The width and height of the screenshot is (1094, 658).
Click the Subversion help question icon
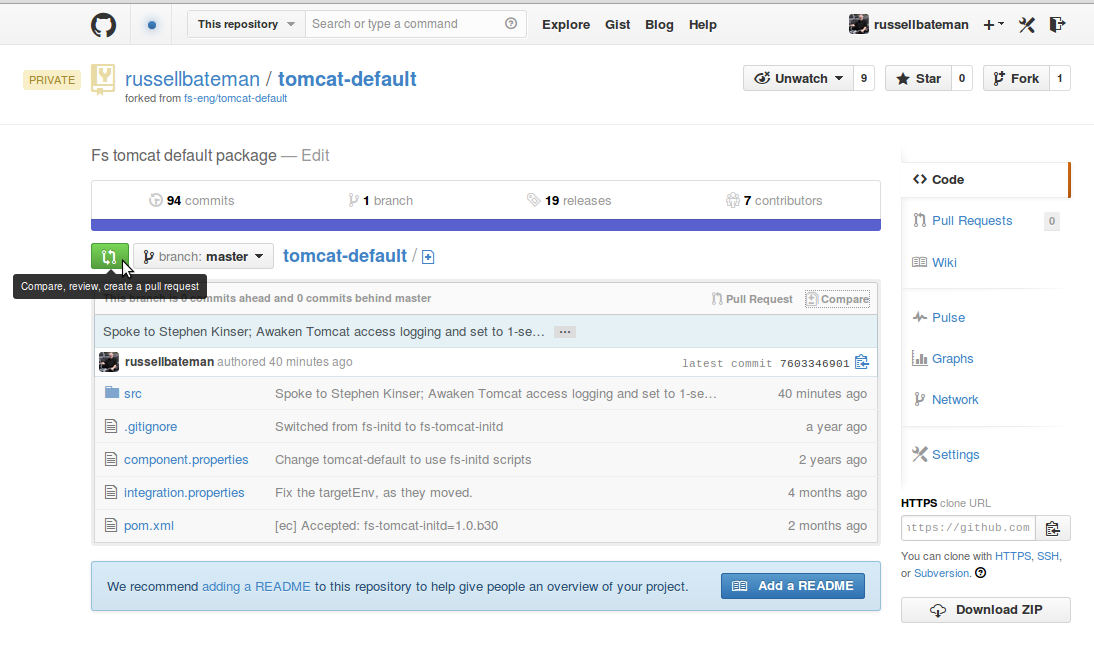[x=980, y=573]
